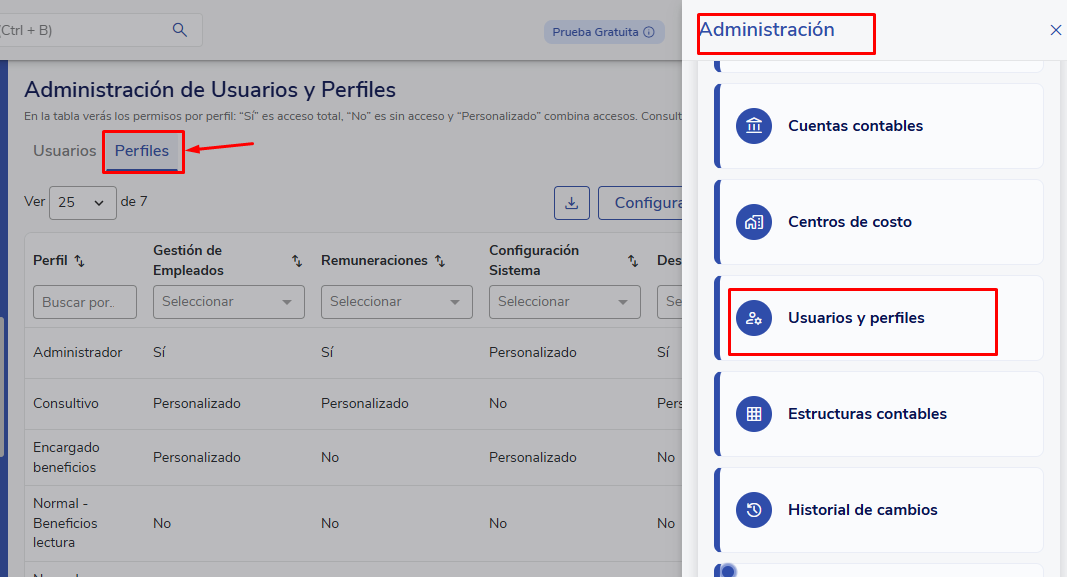
Task: Click the search magnifier icon
Action: [x=180, y=30]
